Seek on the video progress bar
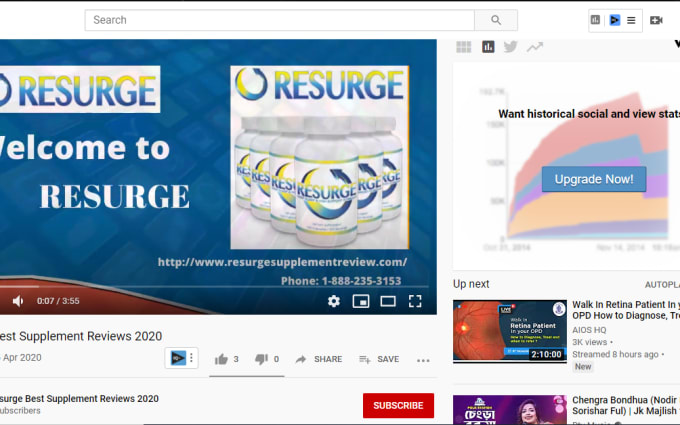This screenshot has width=680, height=425. [x=215, y=287]
